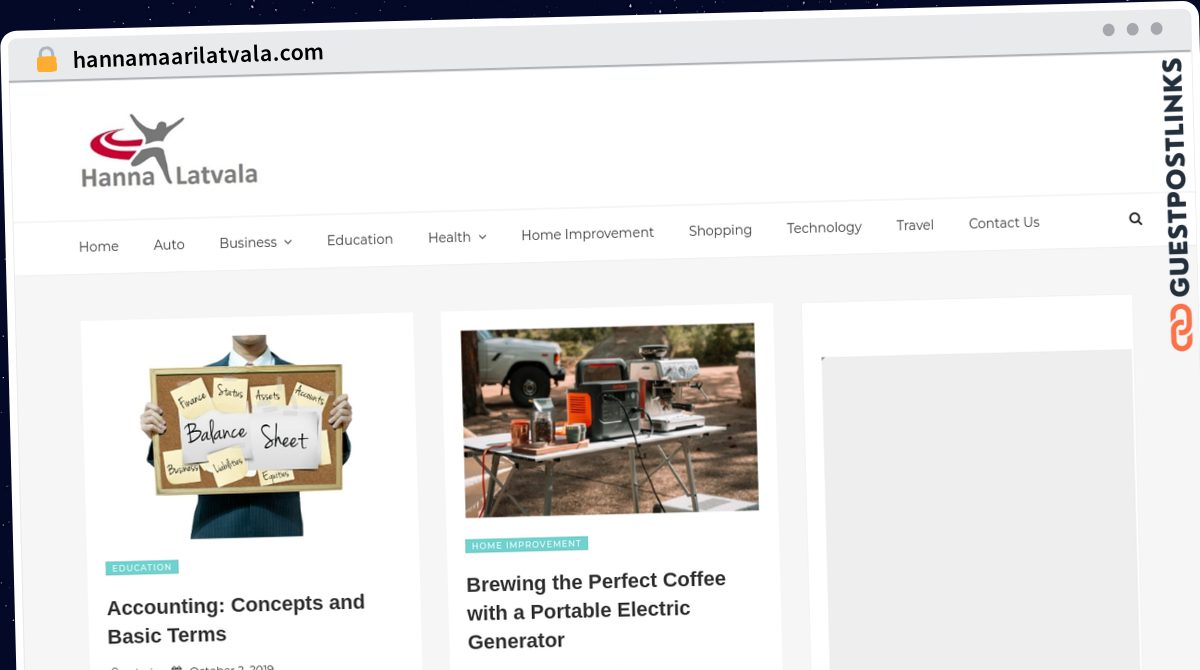
Task: Open the Contact Us page
Action: click(1004, 223)
